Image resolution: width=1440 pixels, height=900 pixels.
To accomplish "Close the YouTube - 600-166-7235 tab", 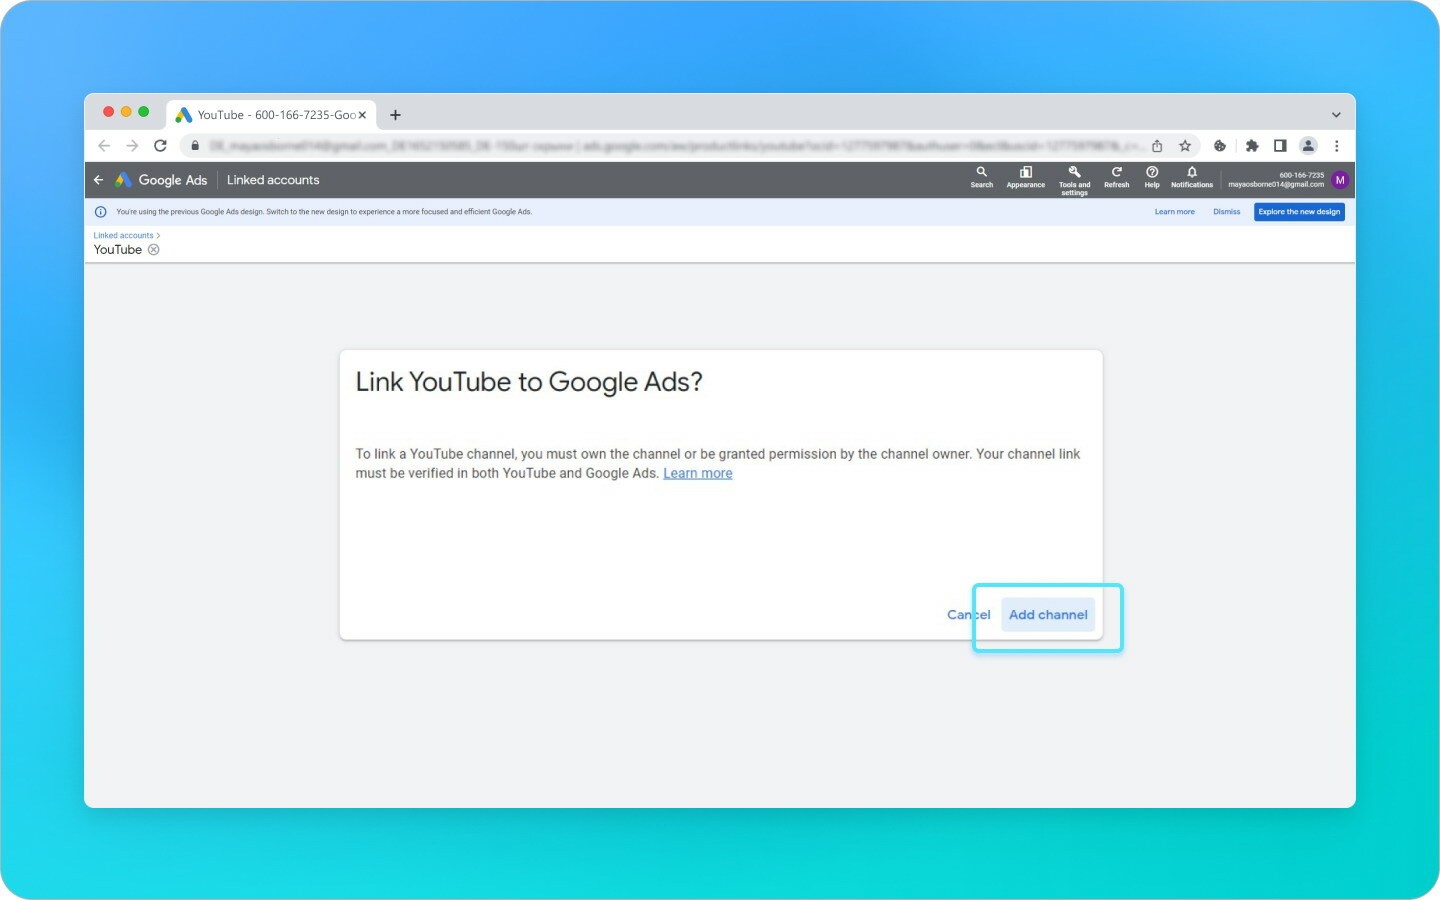I will point(362,115).
